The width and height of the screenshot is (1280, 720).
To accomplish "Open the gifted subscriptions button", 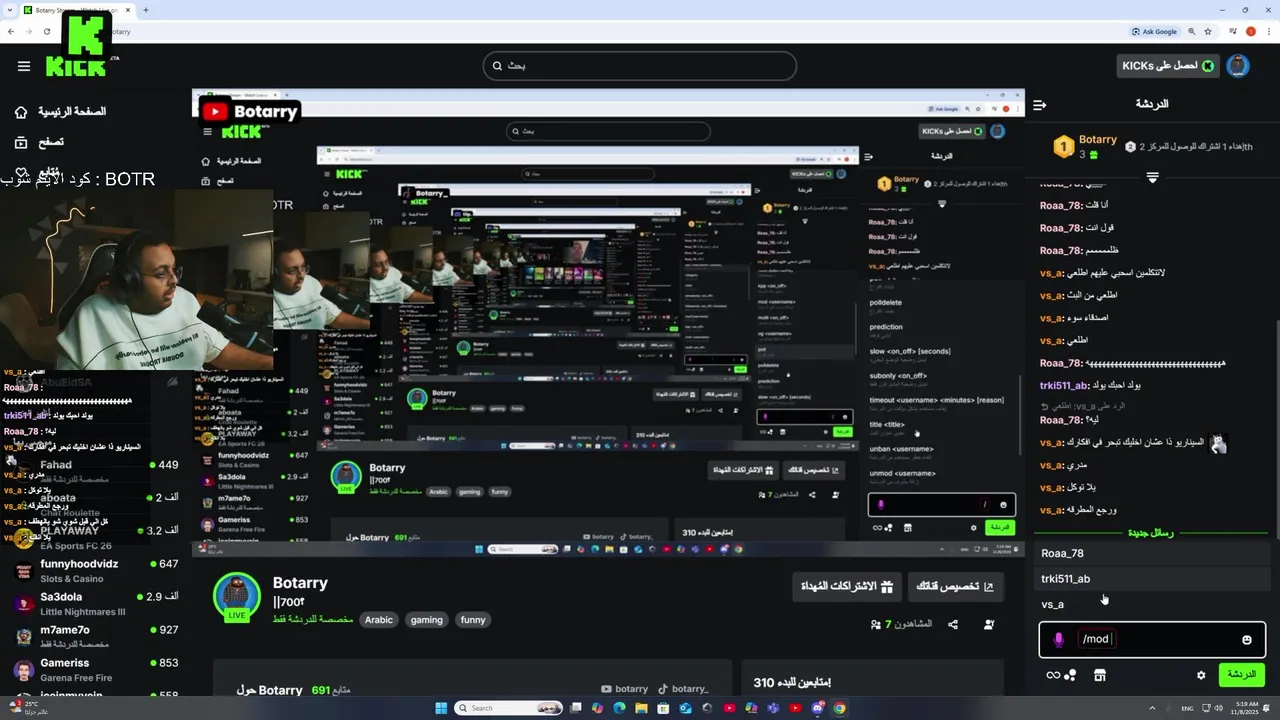I will tap(847, 587).
